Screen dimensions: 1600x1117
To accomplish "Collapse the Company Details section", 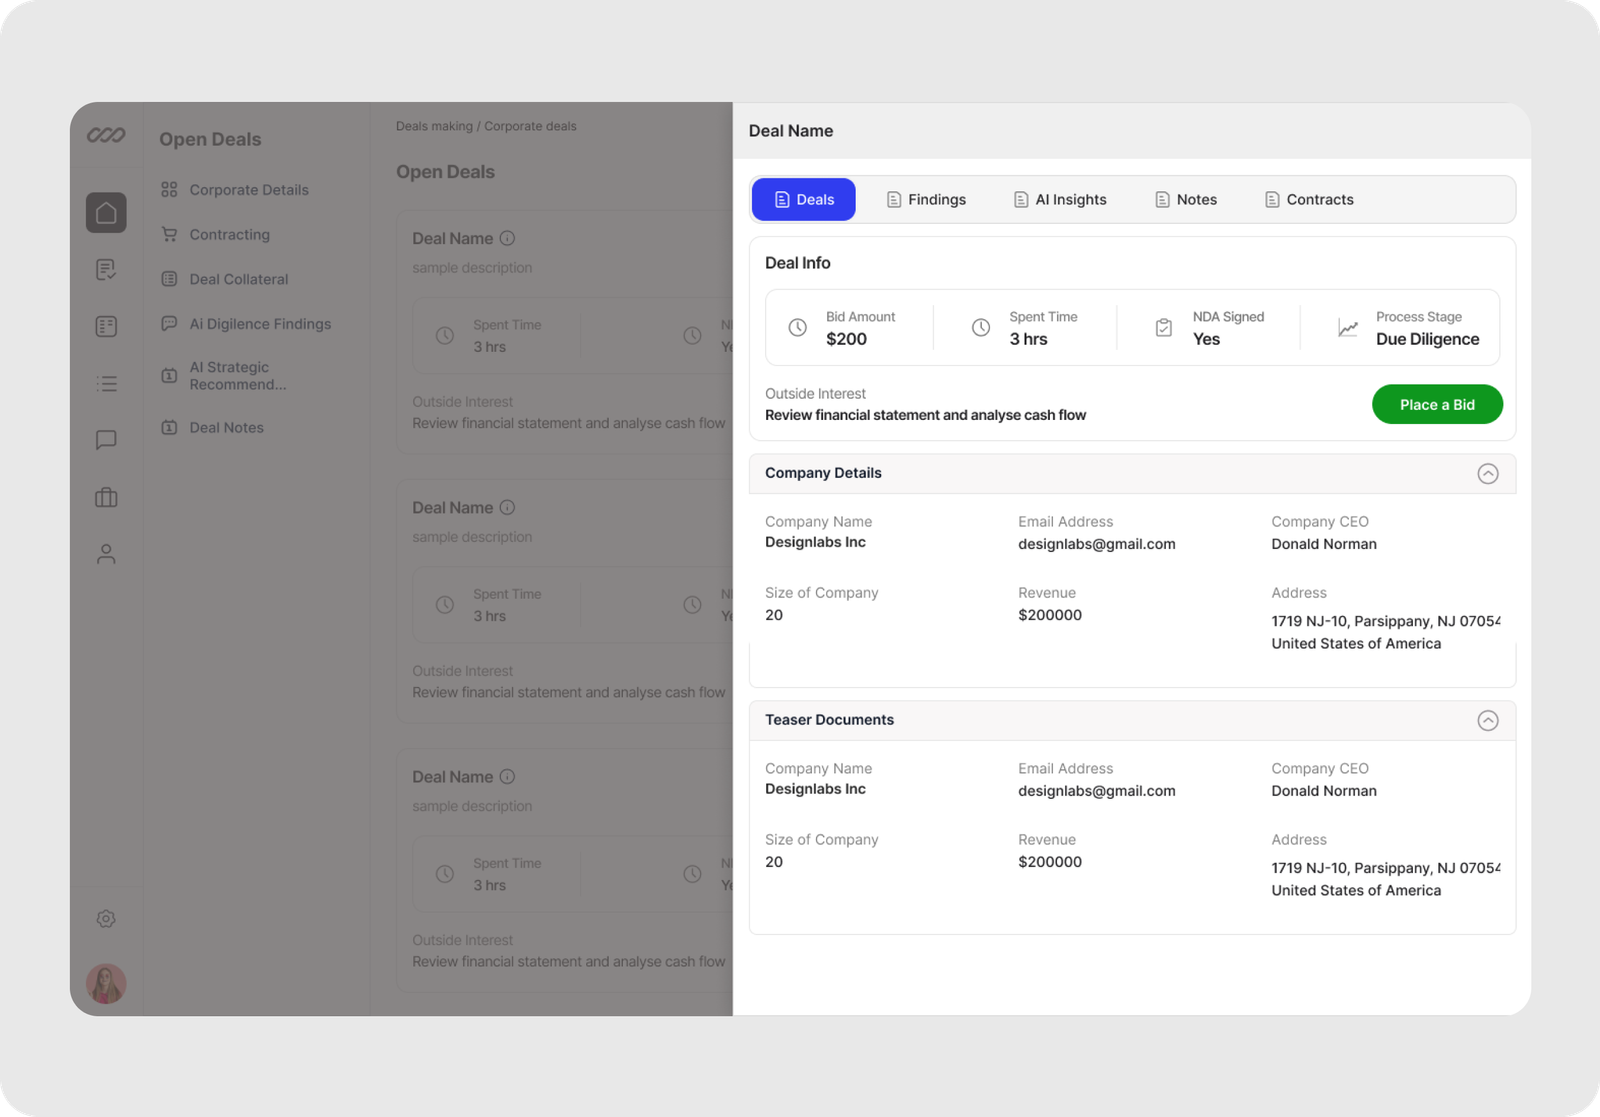I will (1487, 474).
